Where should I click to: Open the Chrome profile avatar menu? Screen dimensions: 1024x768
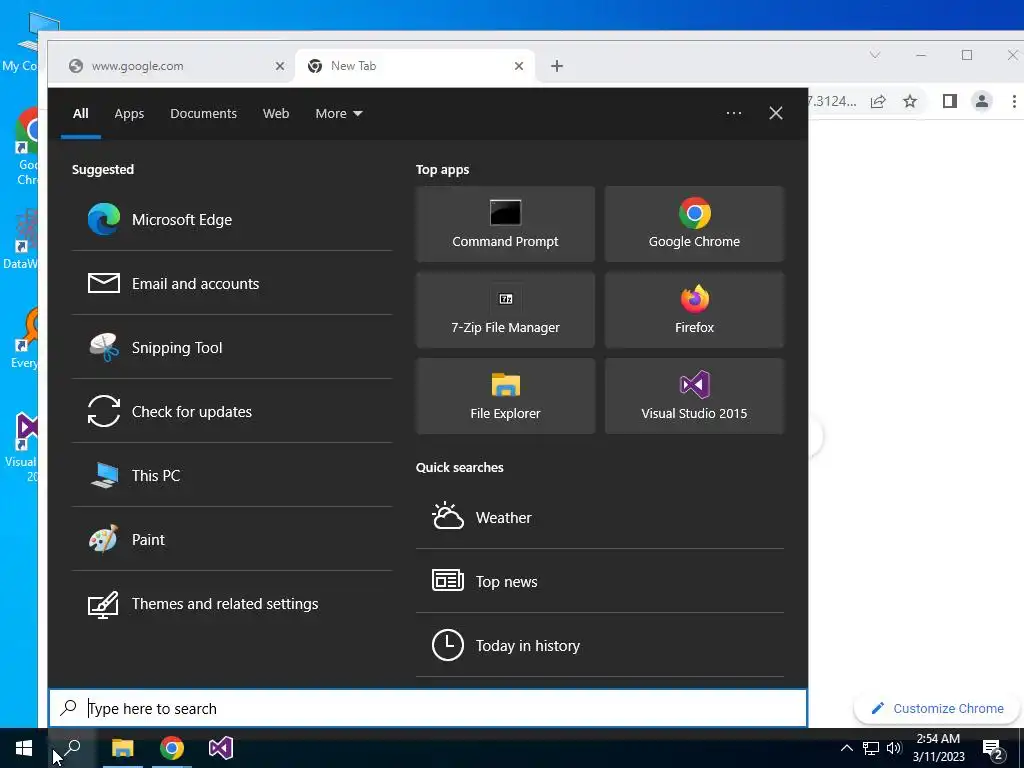(982, 101)
